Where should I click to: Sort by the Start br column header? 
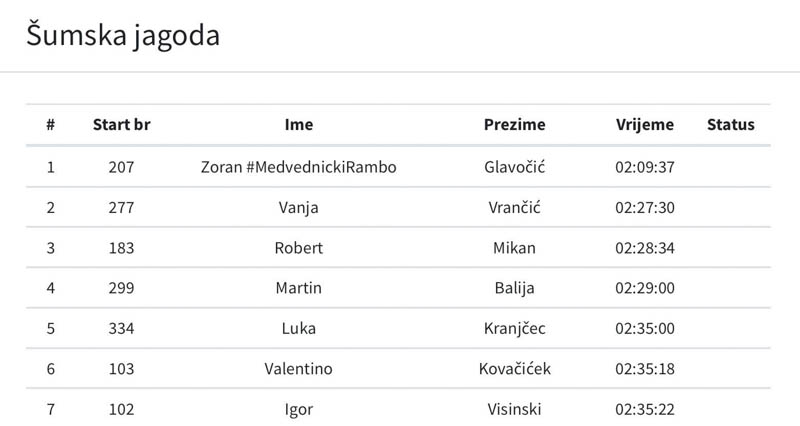click(x=121, y=125)
